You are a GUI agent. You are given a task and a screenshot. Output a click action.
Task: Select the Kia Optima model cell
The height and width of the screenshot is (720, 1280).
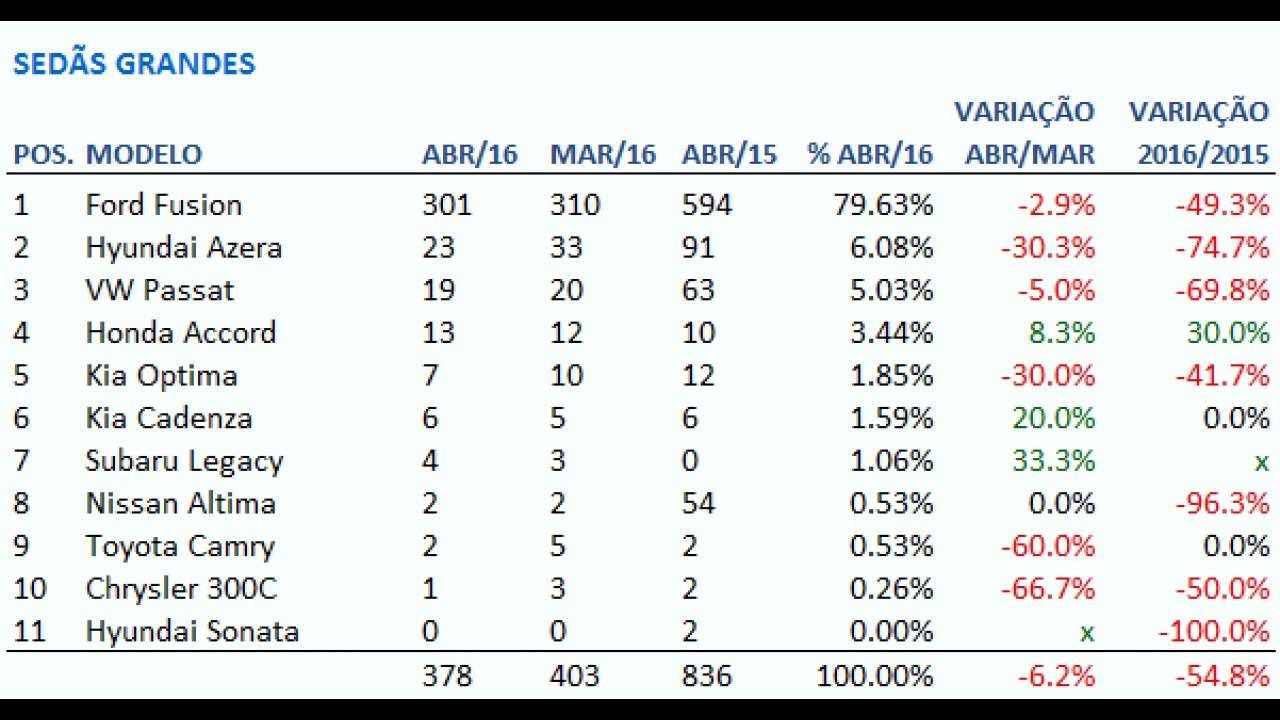(162, 376)
